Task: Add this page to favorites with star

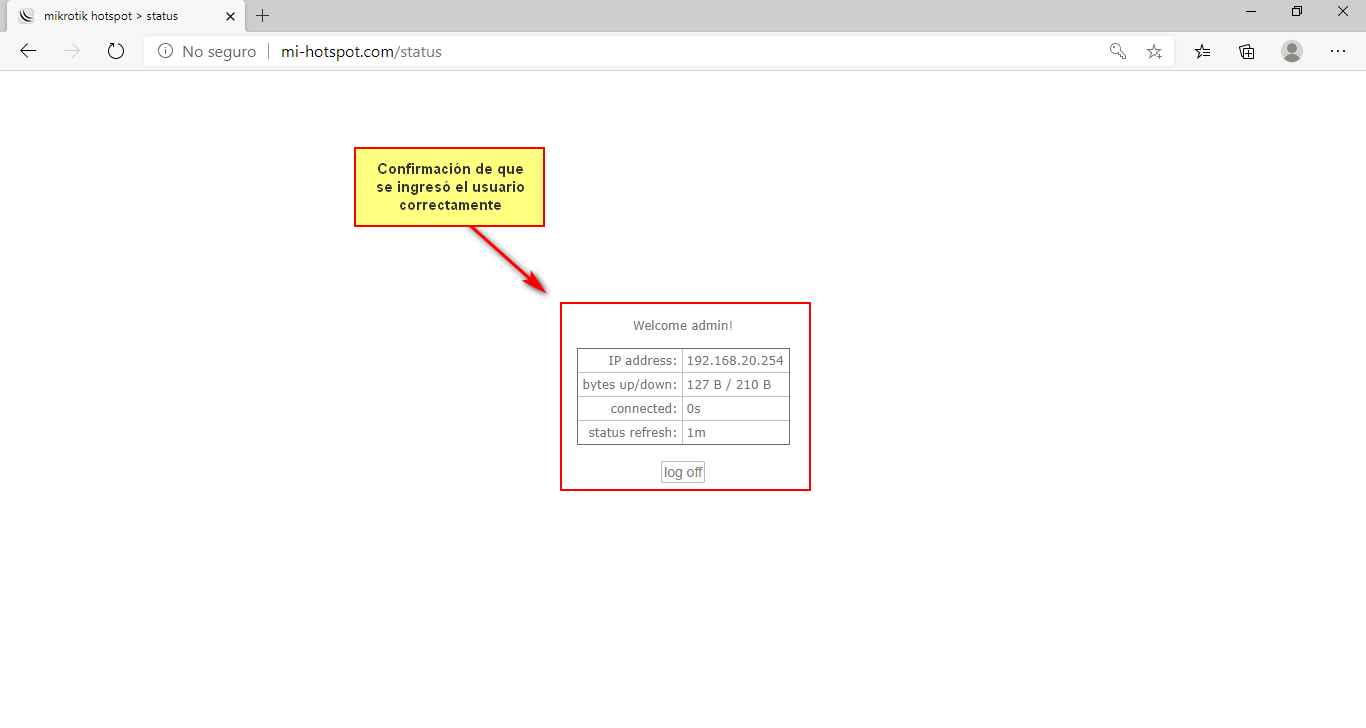Action: (1154, 51)
